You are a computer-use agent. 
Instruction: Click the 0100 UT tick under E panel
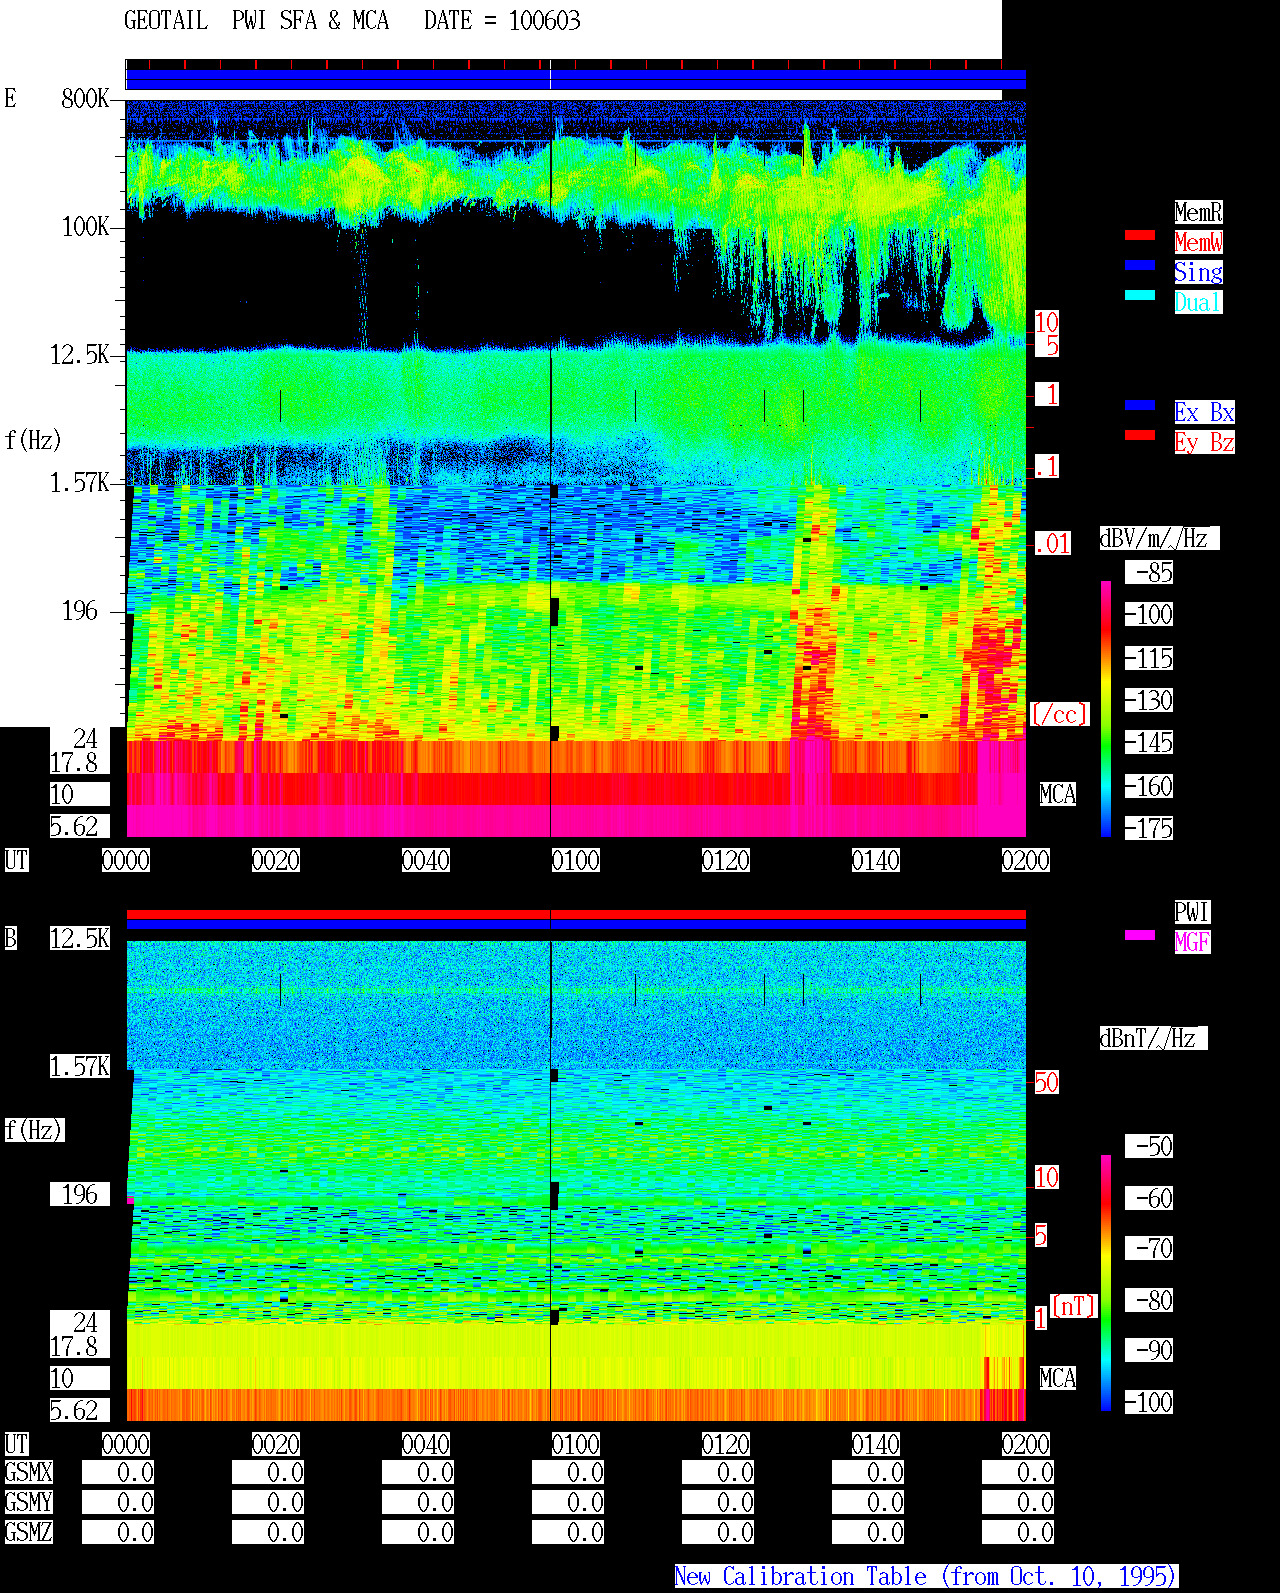(x=576, y=860)
